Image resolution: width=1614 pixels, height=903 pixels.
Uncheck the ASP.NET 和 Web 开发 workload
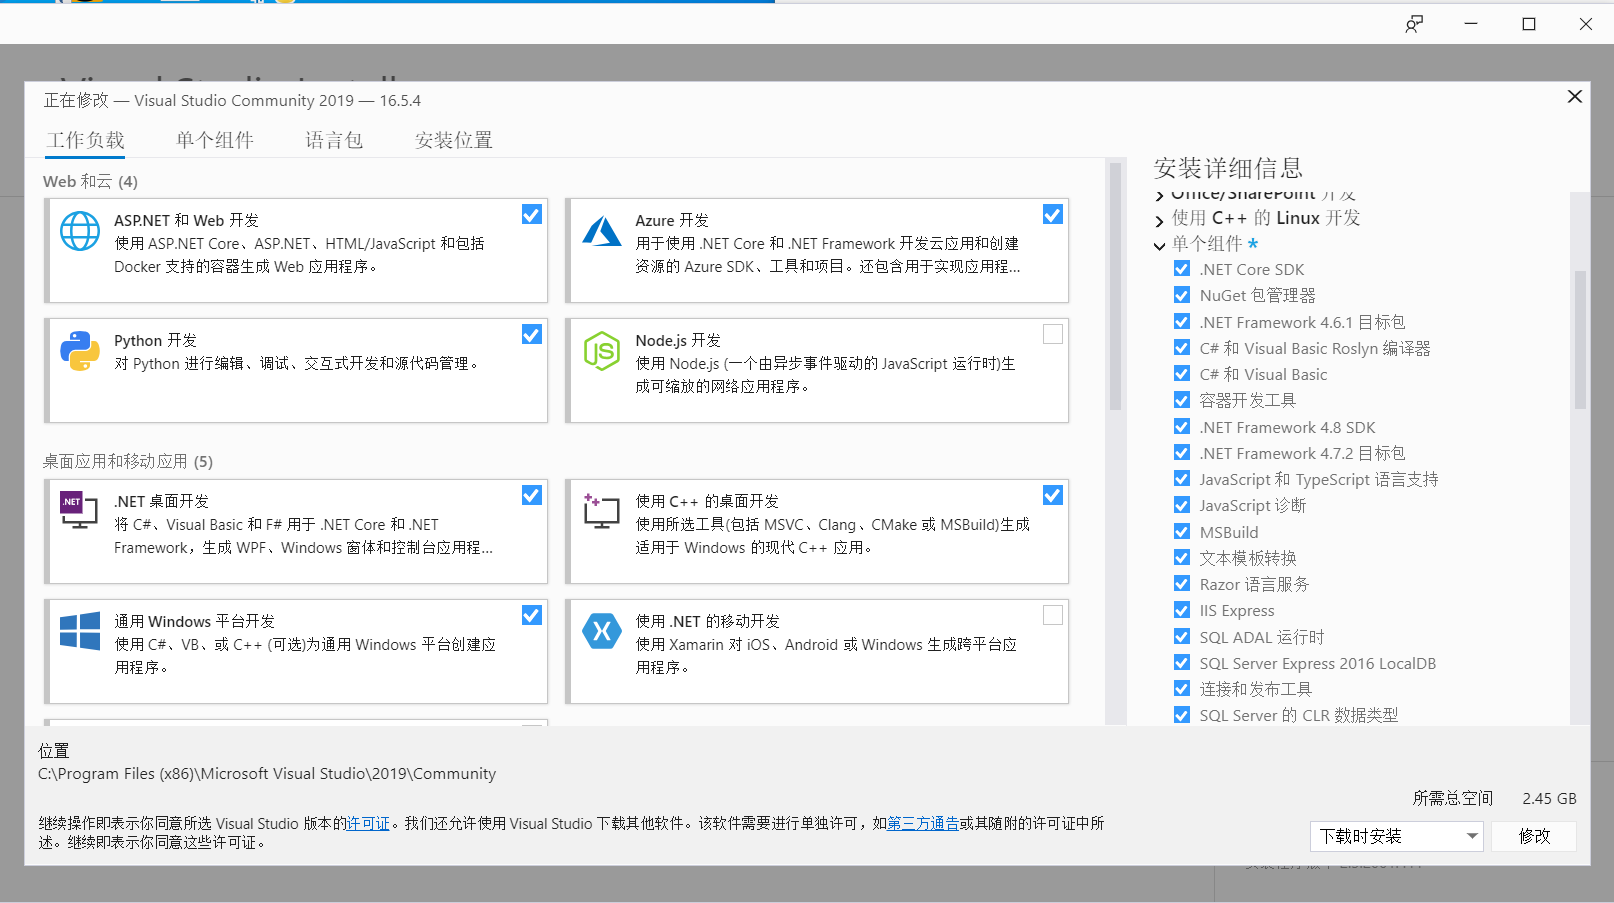pos(532,214)
